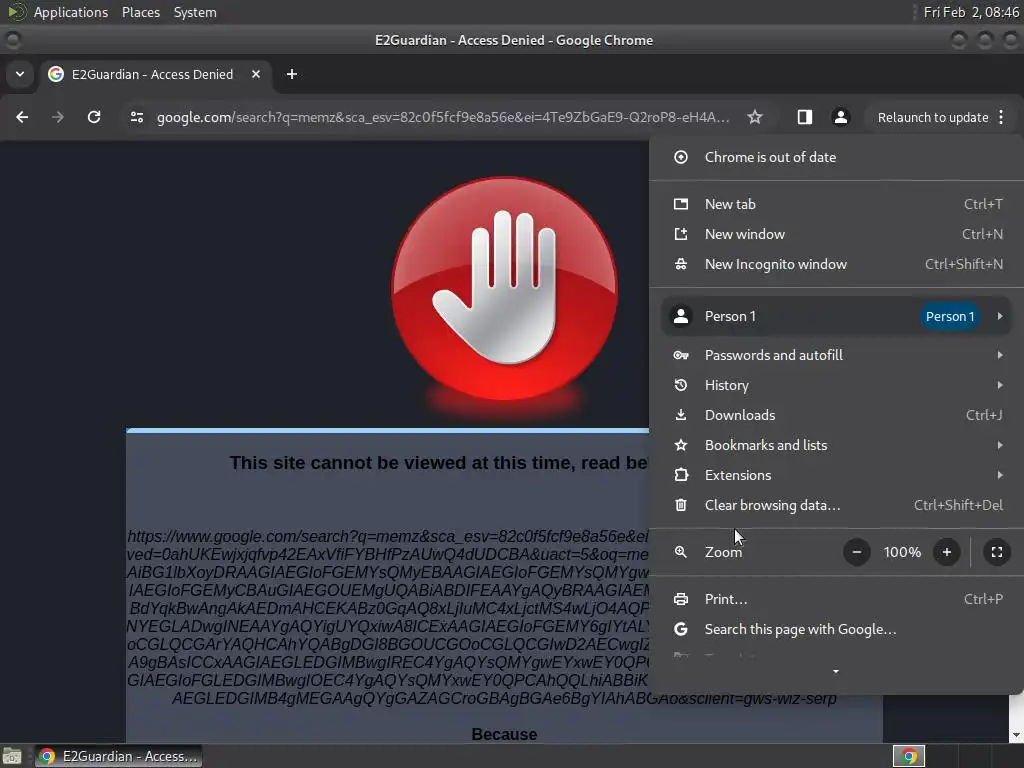
Task: Increase zoom with the plus button
Action: (x=946, y=552)
